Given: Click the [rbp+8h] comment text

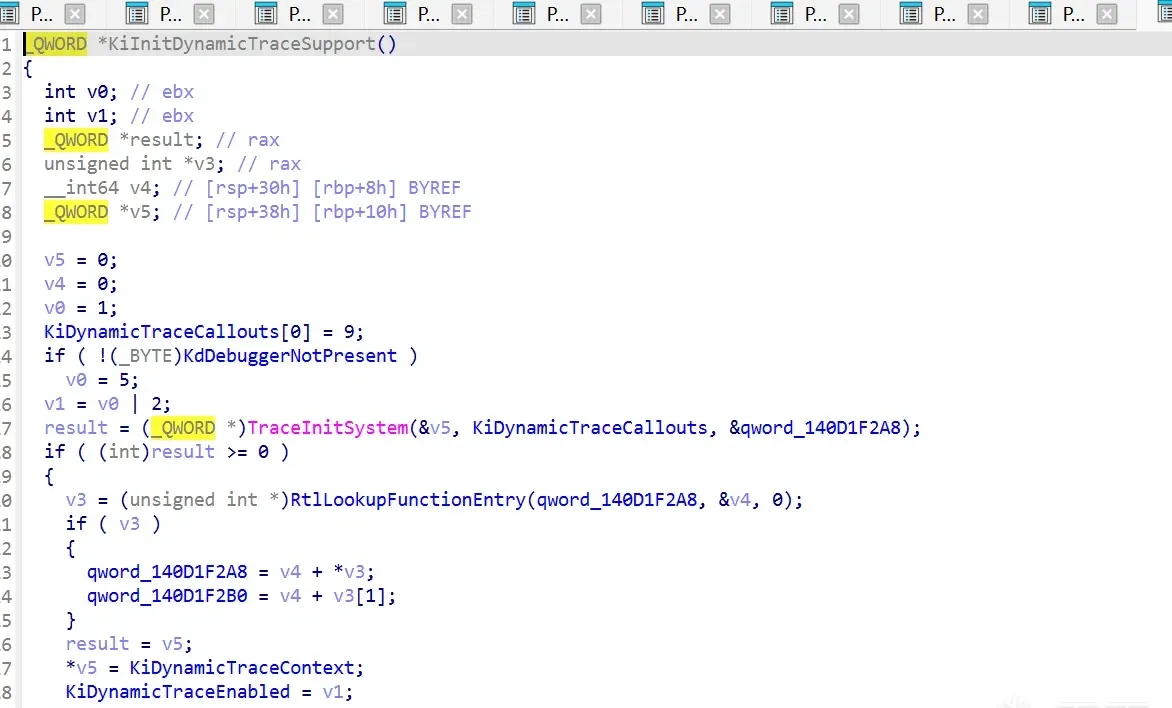Looking at the screenshot, I should click(355, 188).
